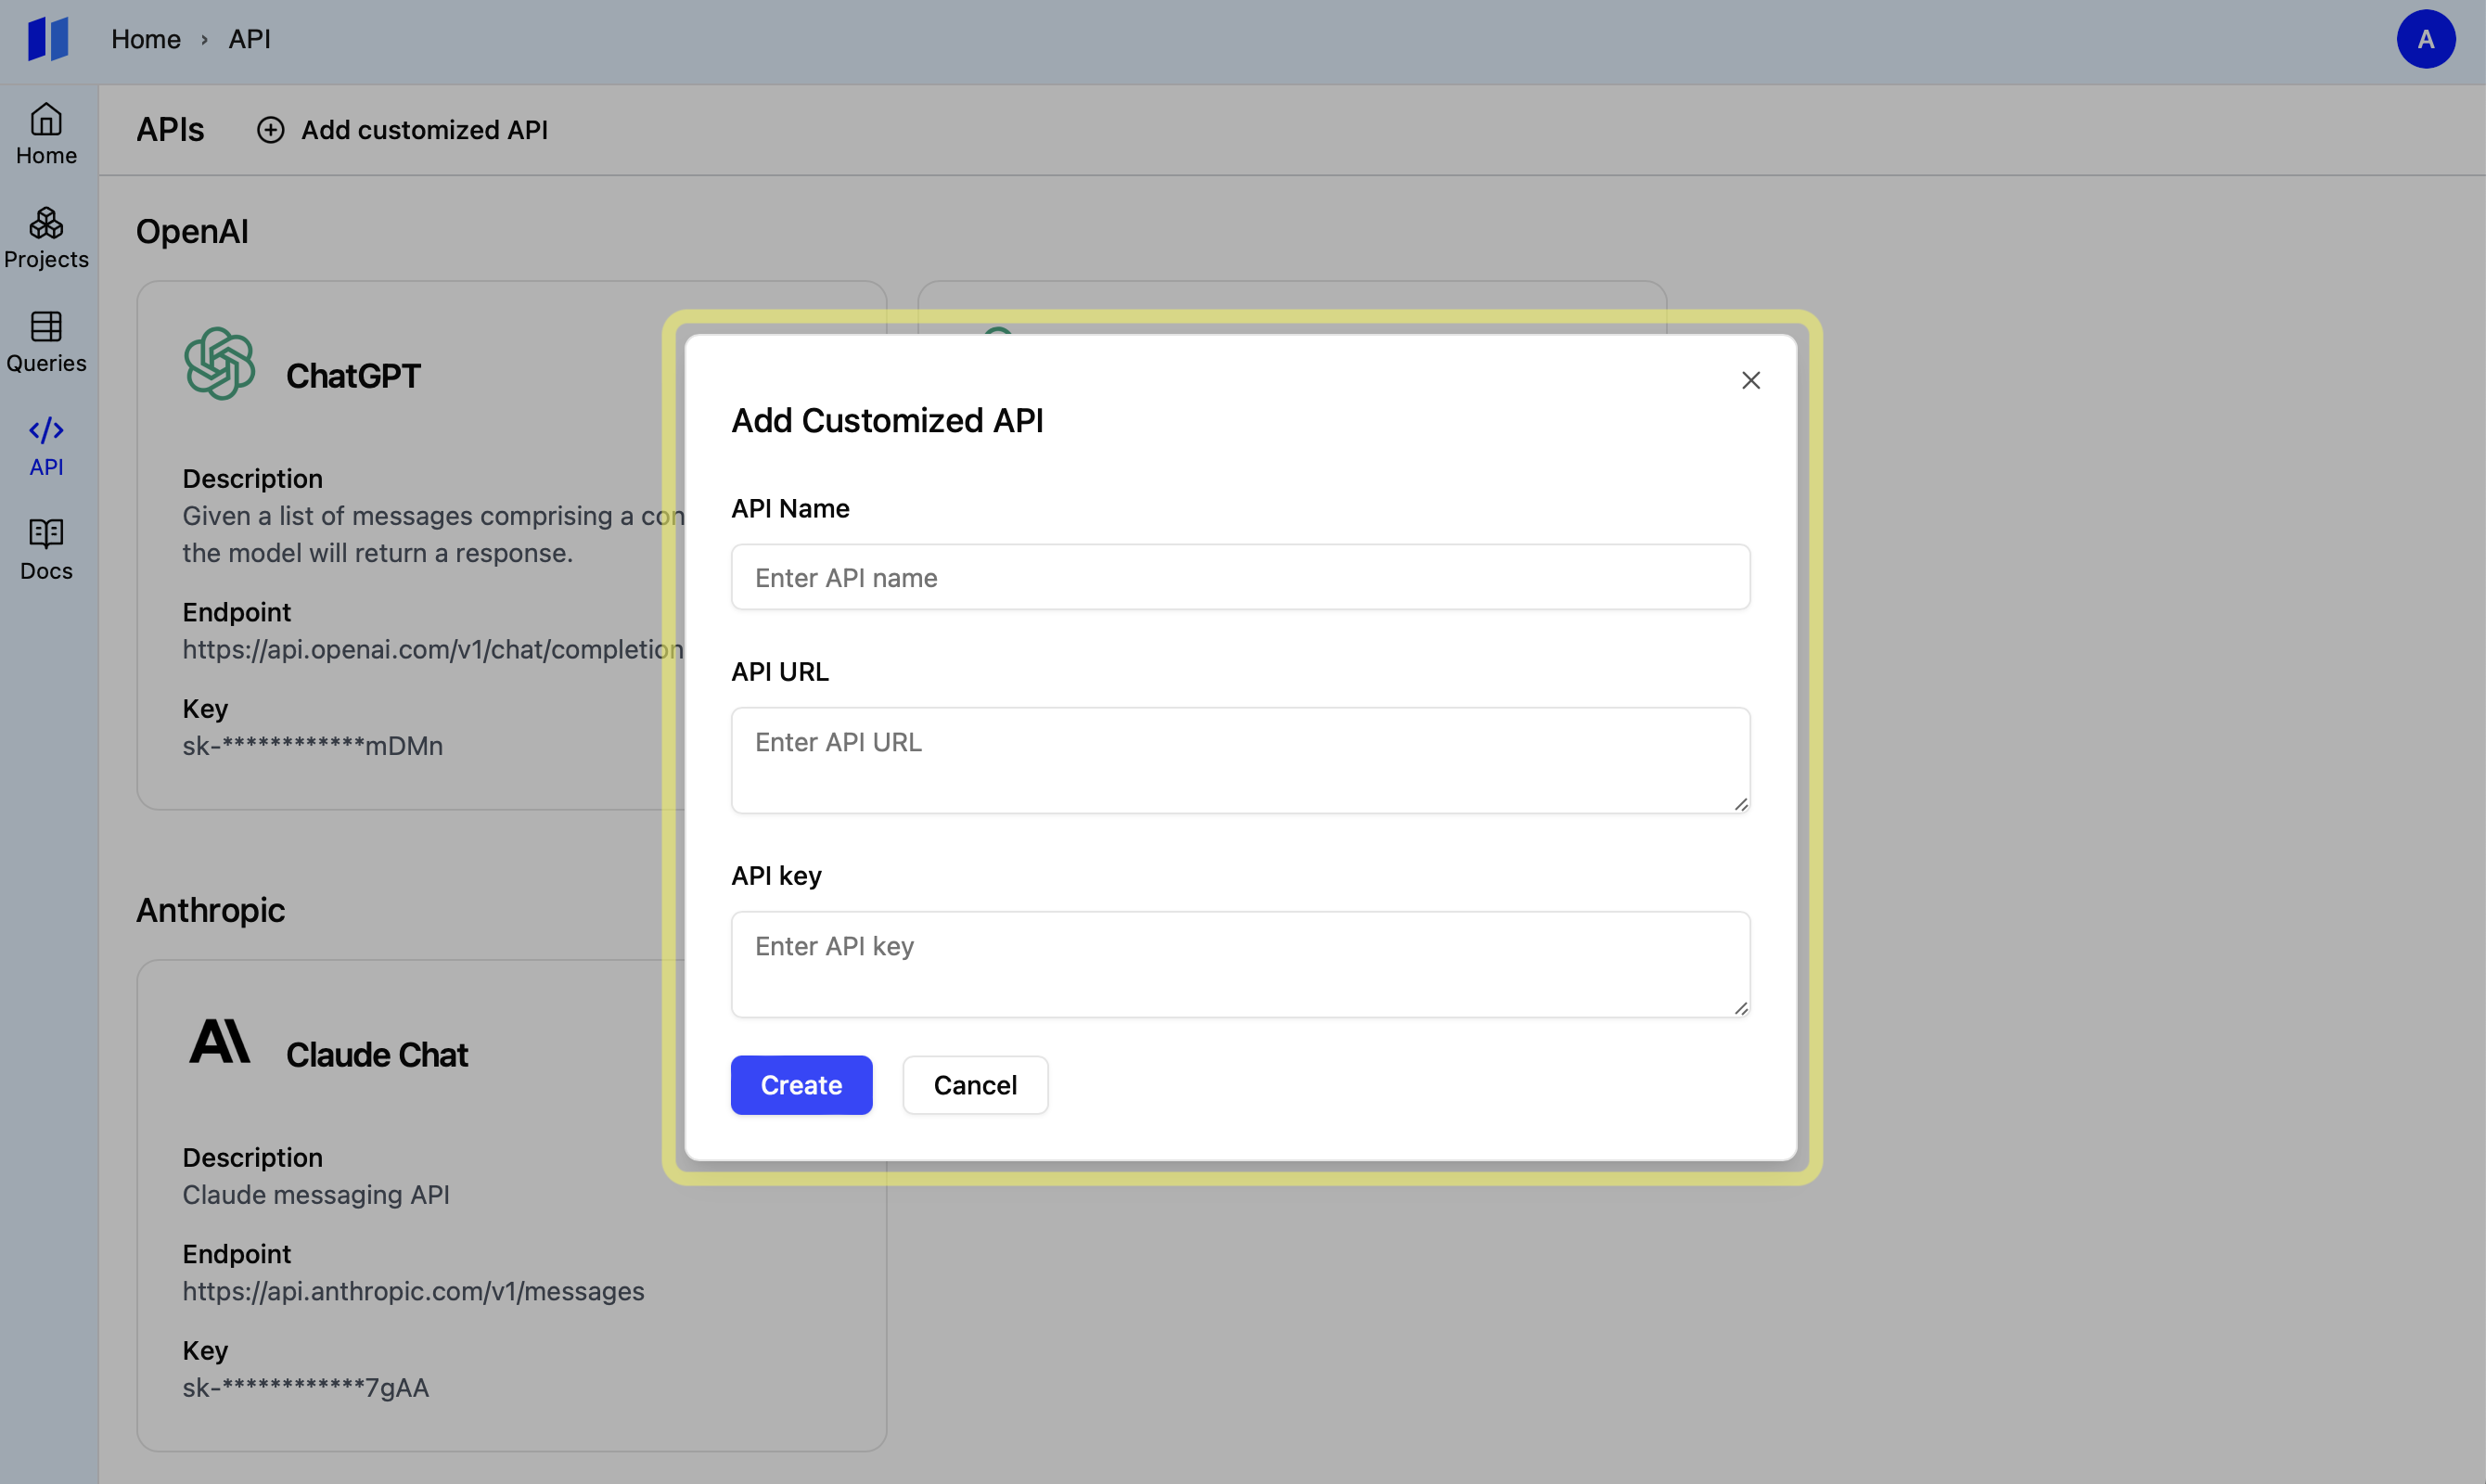Open the user avatar menu
The height and width of the screenshot is (1484, 2486).
click(x=2425, y=39)
